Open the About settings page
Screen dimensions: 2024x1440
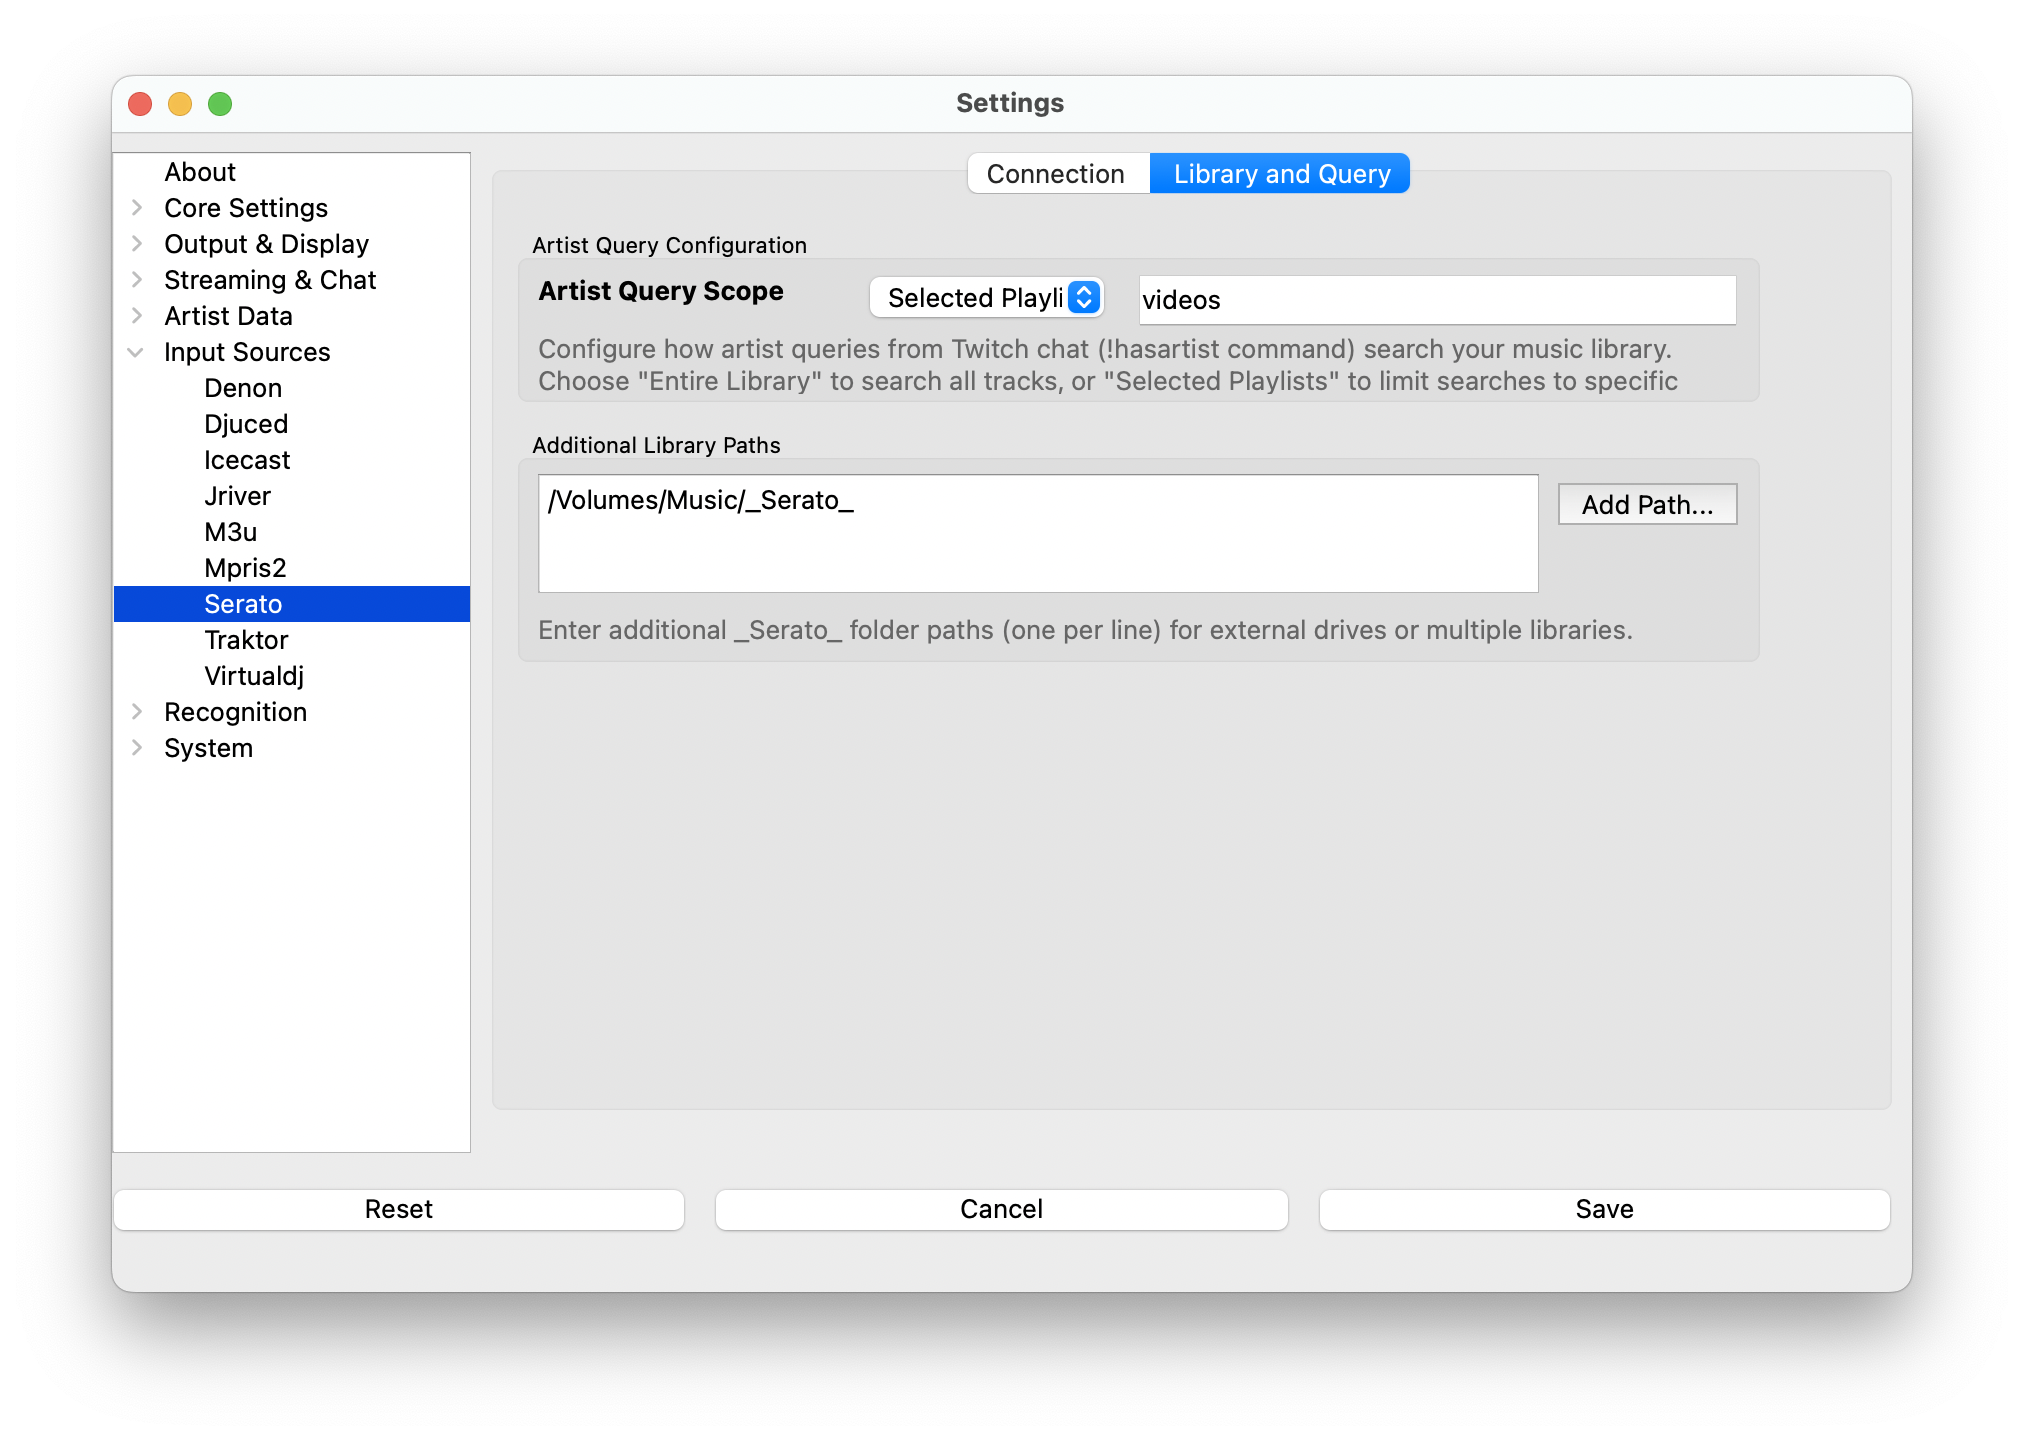click(x=200, y=172)
